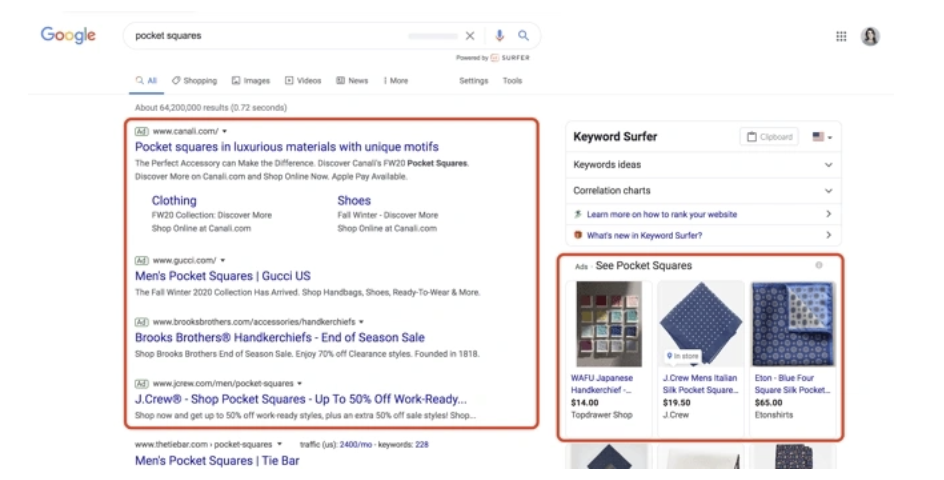The image size is (944, 480).
Task: Click the magnifying glass search button
Action: click(524, 36)
